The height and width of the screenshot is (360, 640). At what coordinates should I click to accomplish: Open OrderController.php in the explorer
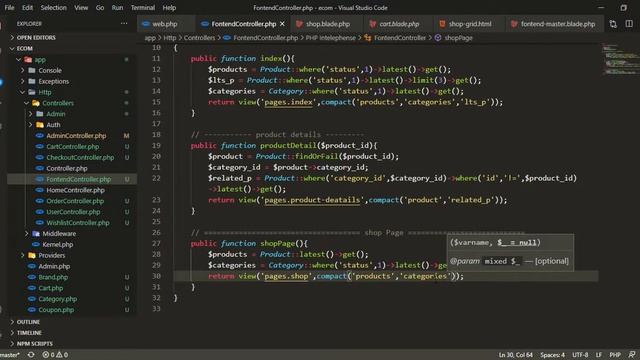[75, 201]
